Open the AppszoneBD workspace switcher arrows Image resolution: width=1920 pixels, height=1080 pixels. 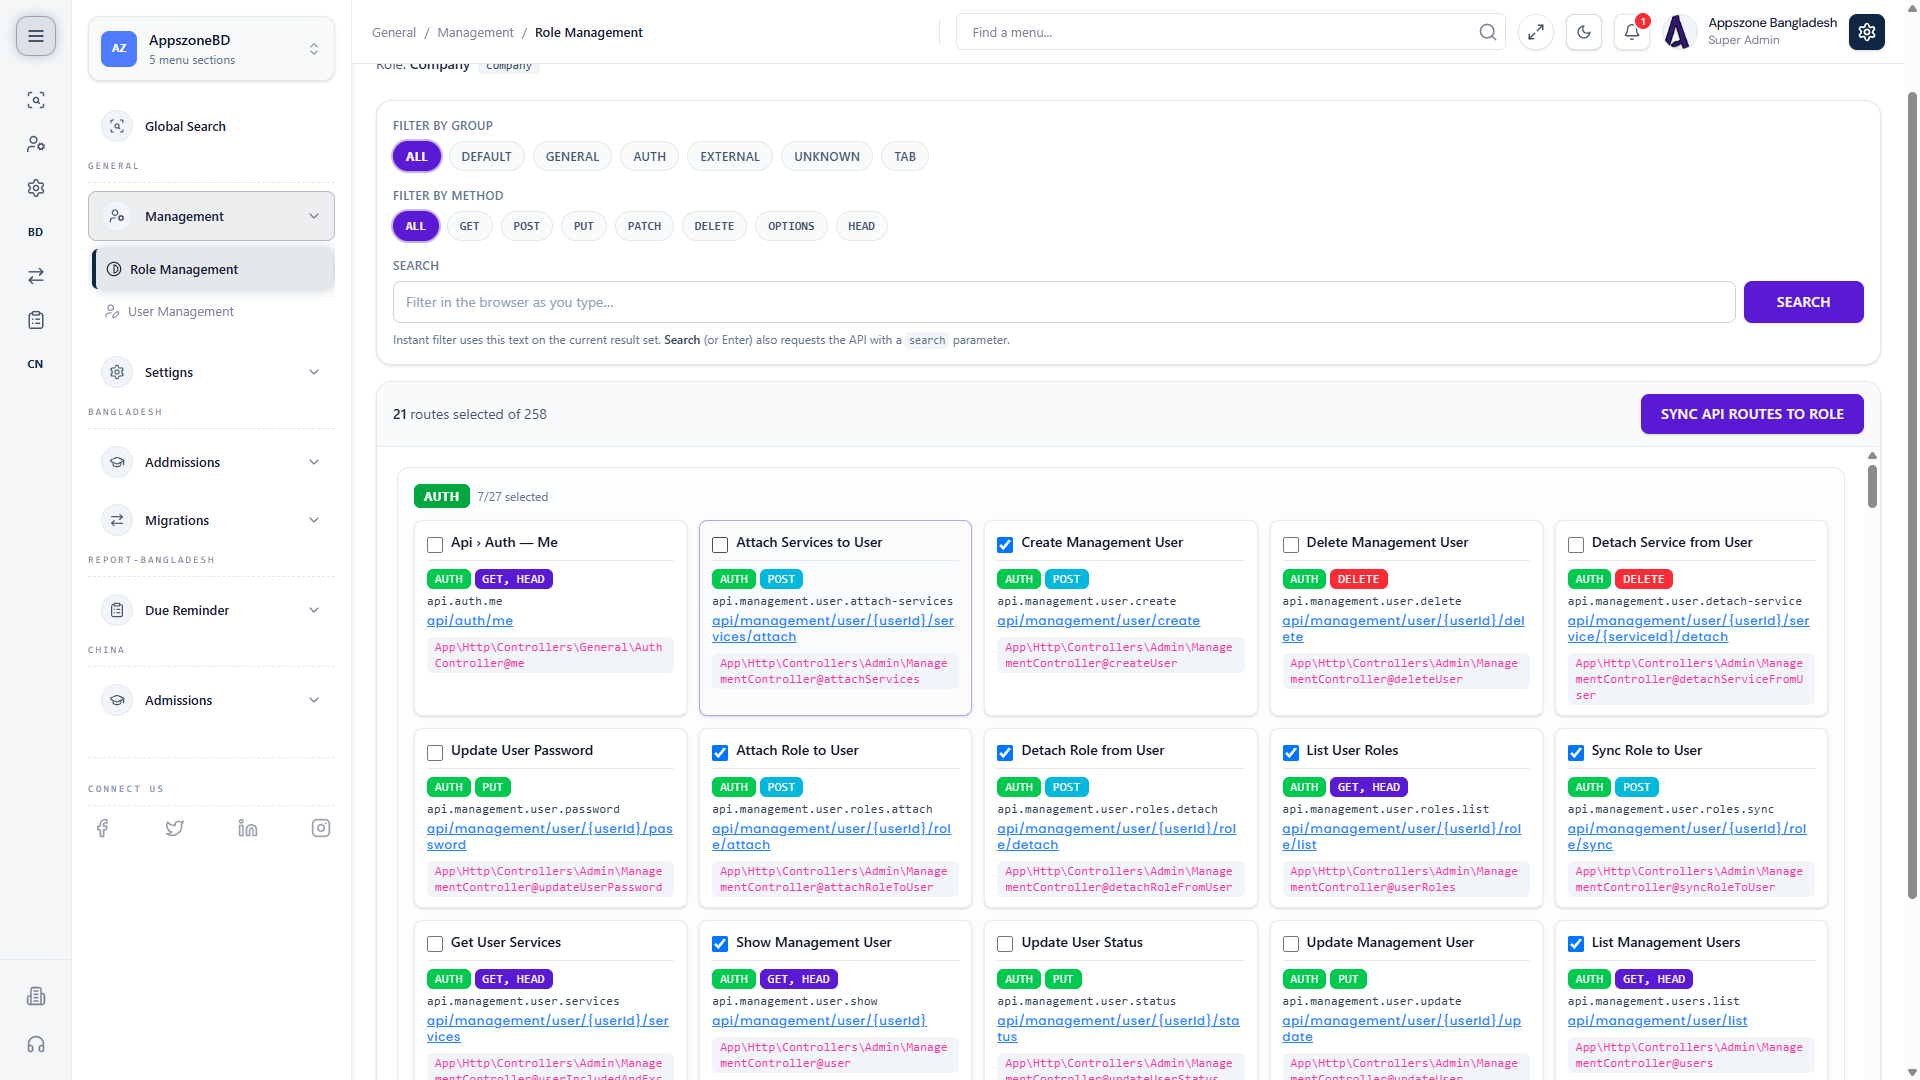tap(314, 48)
